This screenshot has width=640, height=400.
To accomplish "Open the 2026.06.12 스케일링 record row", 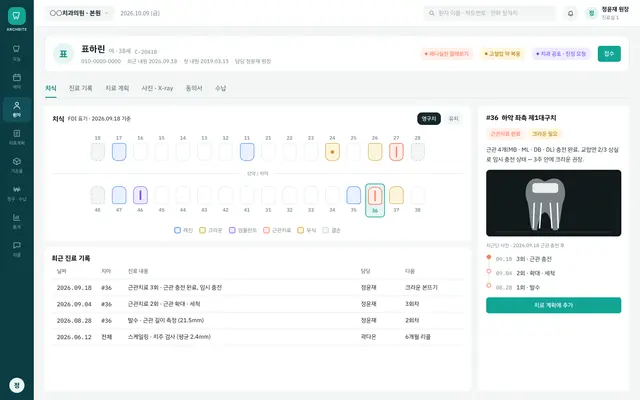I will coord(258,337).
